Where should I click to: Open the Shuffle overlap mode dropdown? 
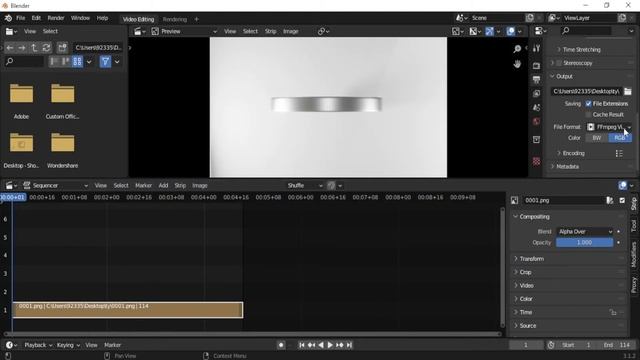304,186
